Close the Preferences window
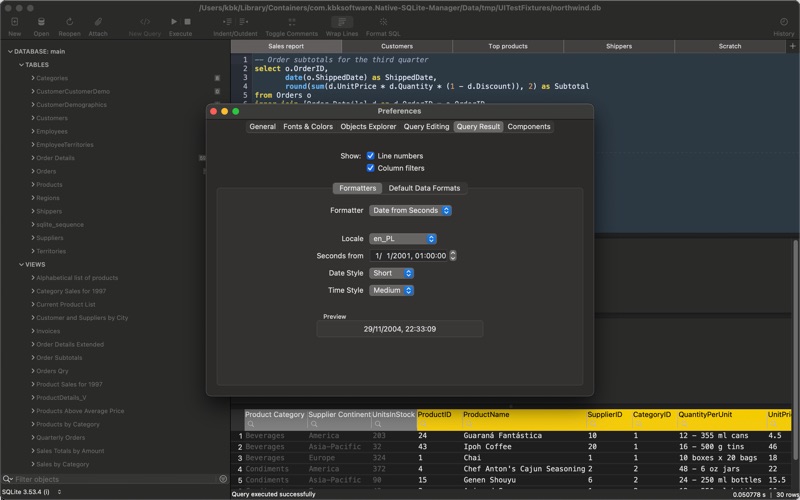The image size is (800, 500). [214, 111]
